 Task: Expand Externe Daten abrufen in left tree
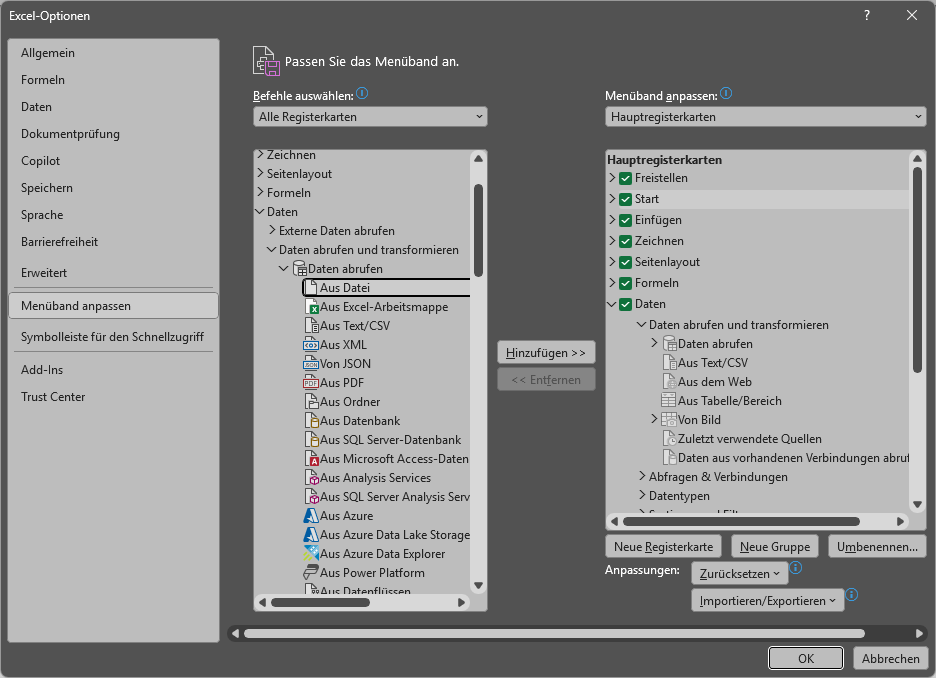pos(272,230)
